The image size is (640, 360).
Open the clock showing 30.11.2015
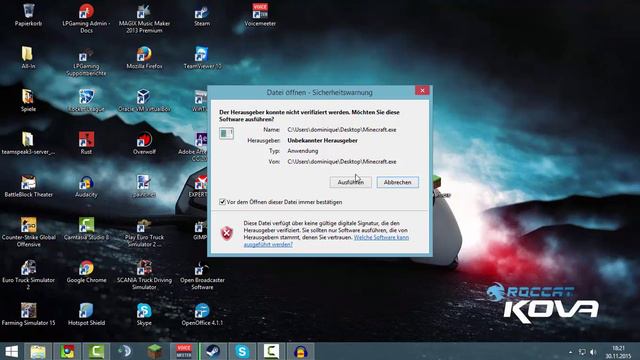[x=618, y=352]
